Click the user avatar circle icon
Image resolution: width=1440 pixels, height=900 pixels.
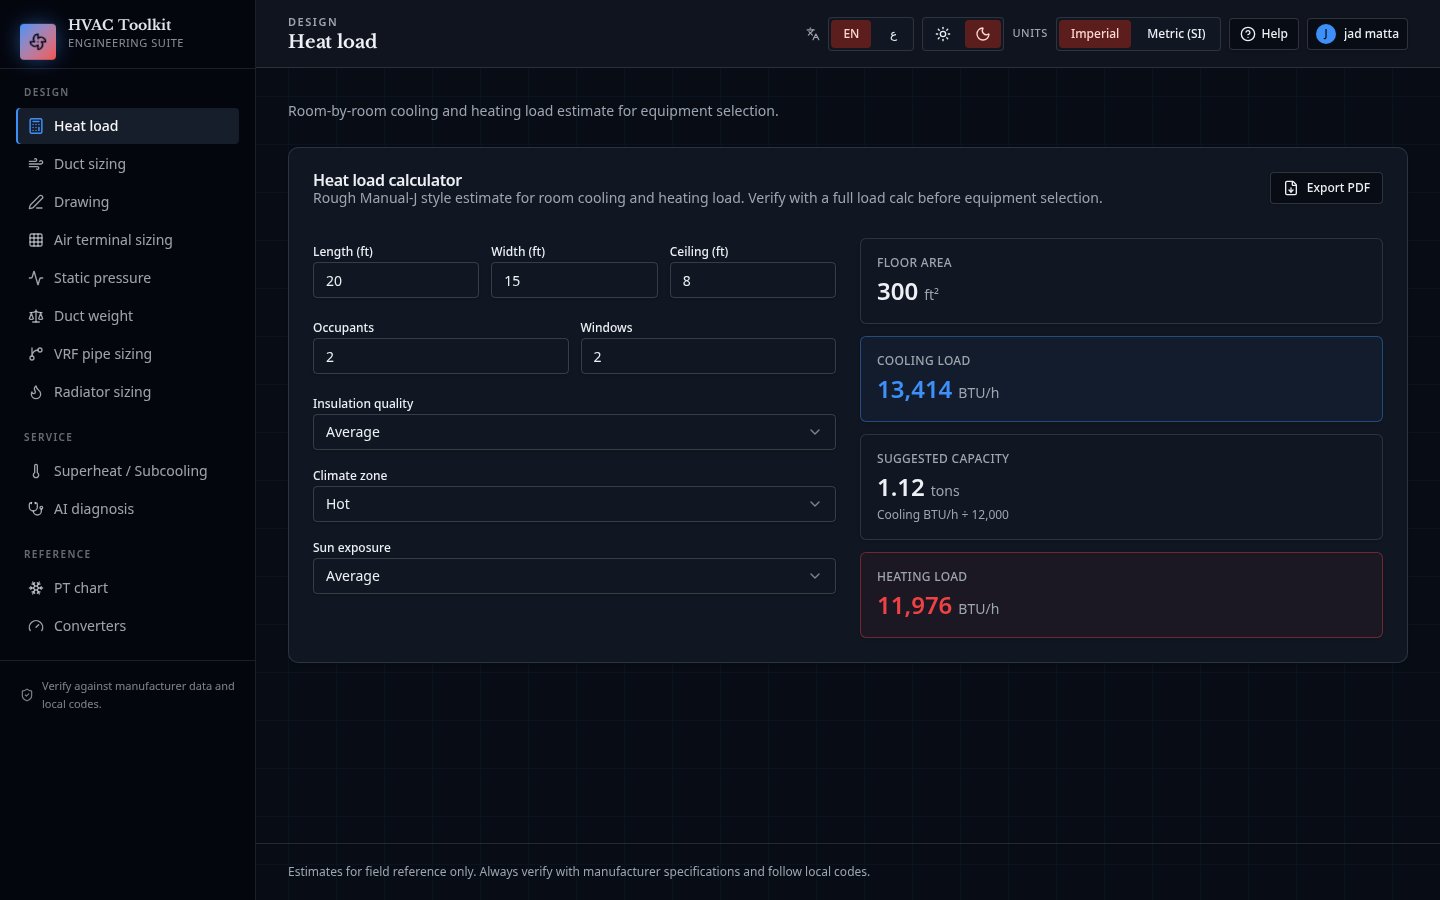(1326, 34)
